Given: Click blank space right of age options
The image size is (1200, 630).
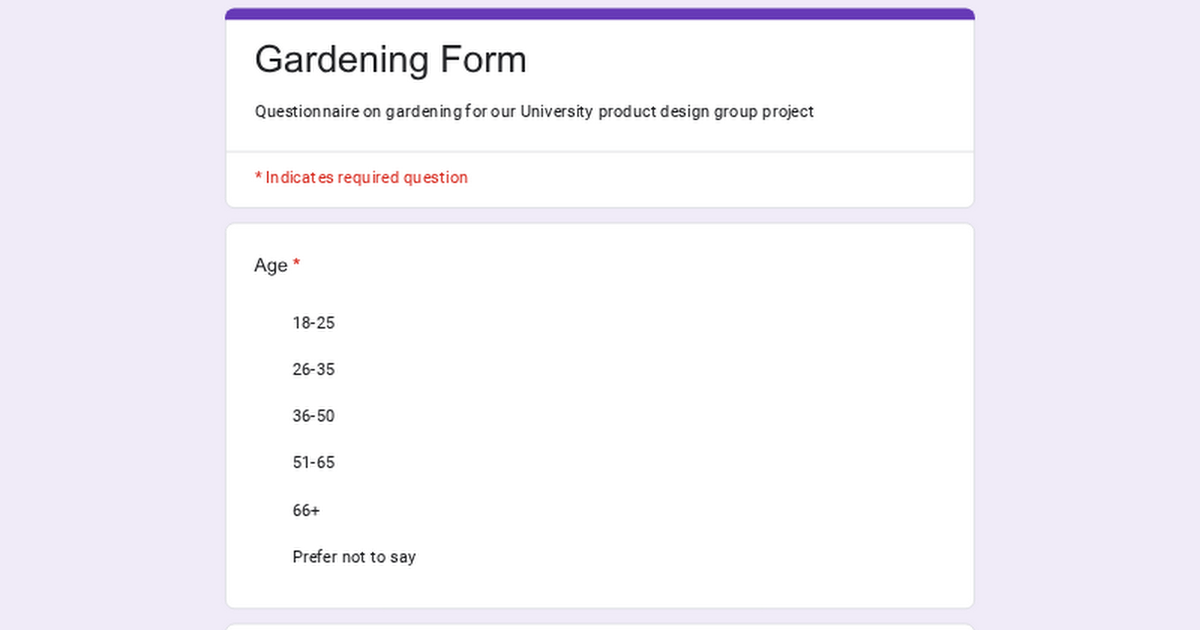Looking at the screenshot, I should click(x=700, y=440).
